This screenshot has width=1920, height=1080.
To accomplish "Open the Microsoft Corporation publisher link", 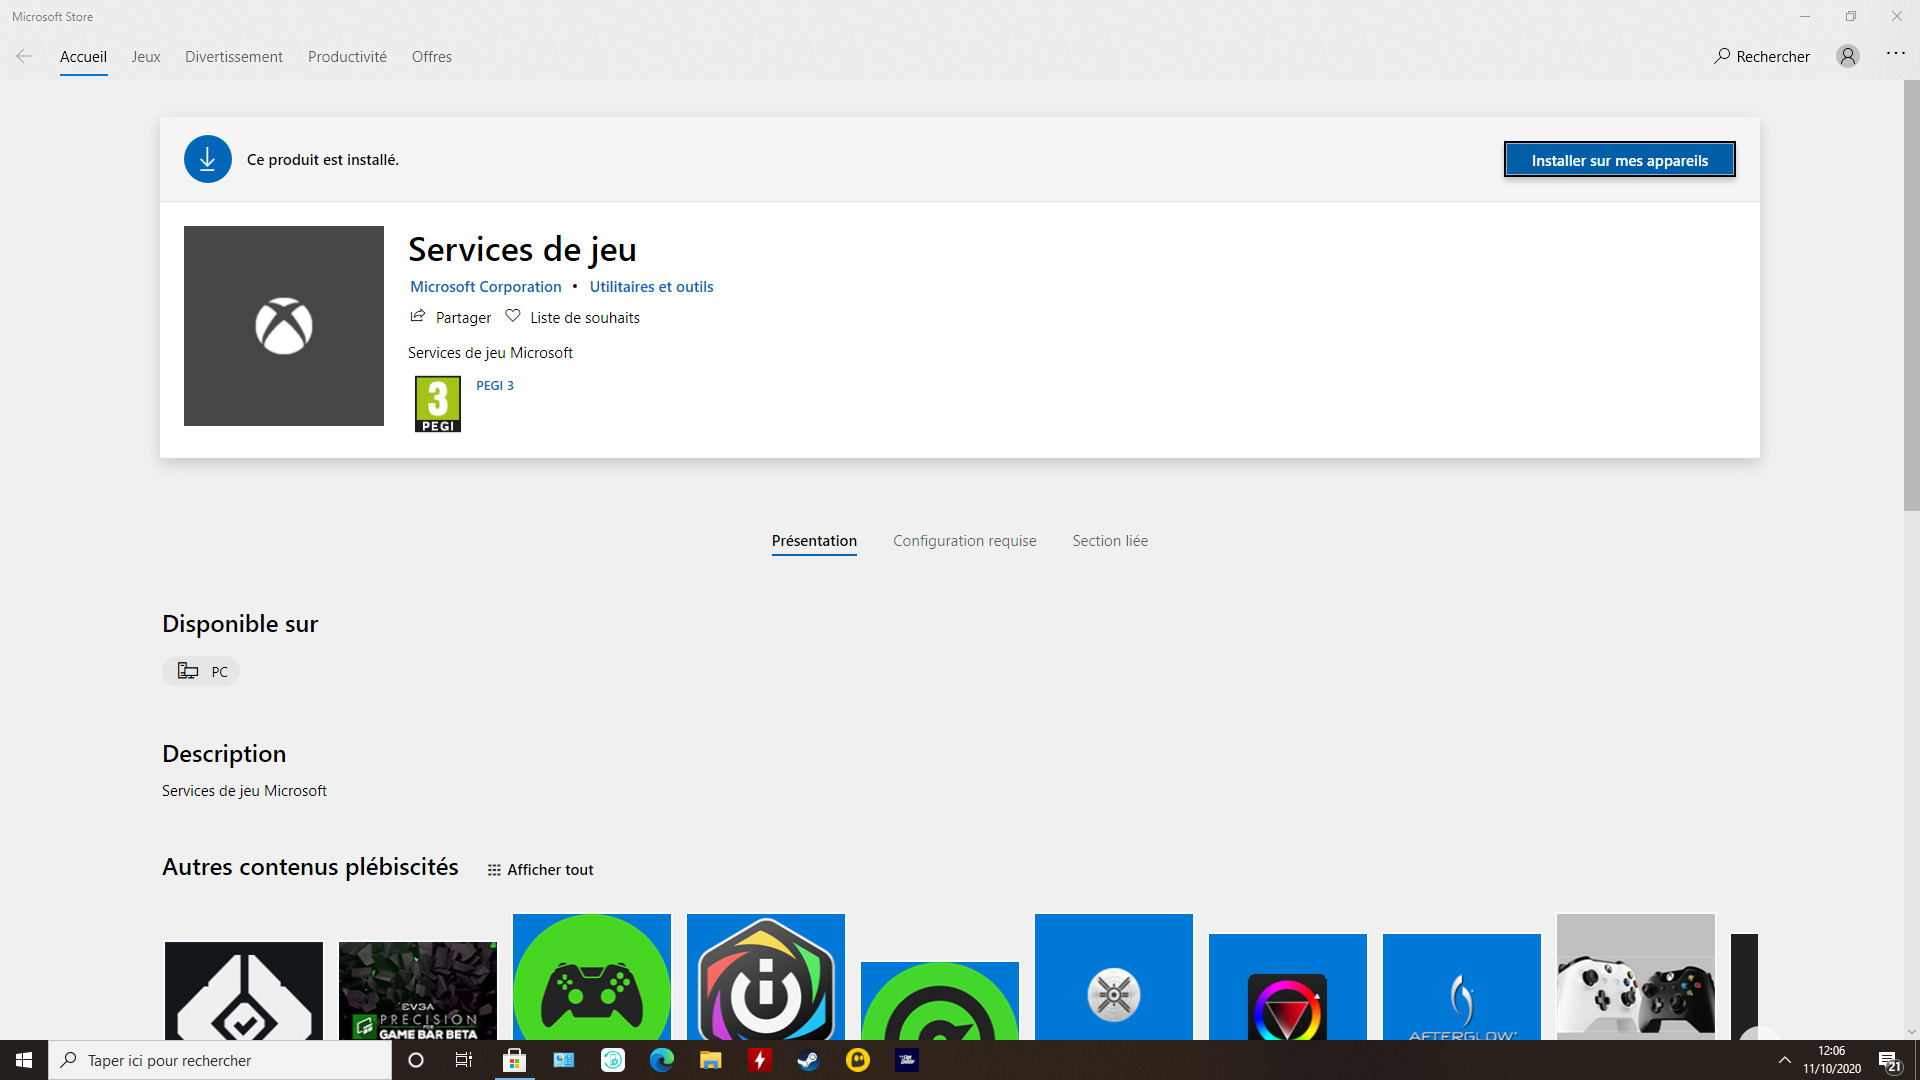I will (486, 287).
